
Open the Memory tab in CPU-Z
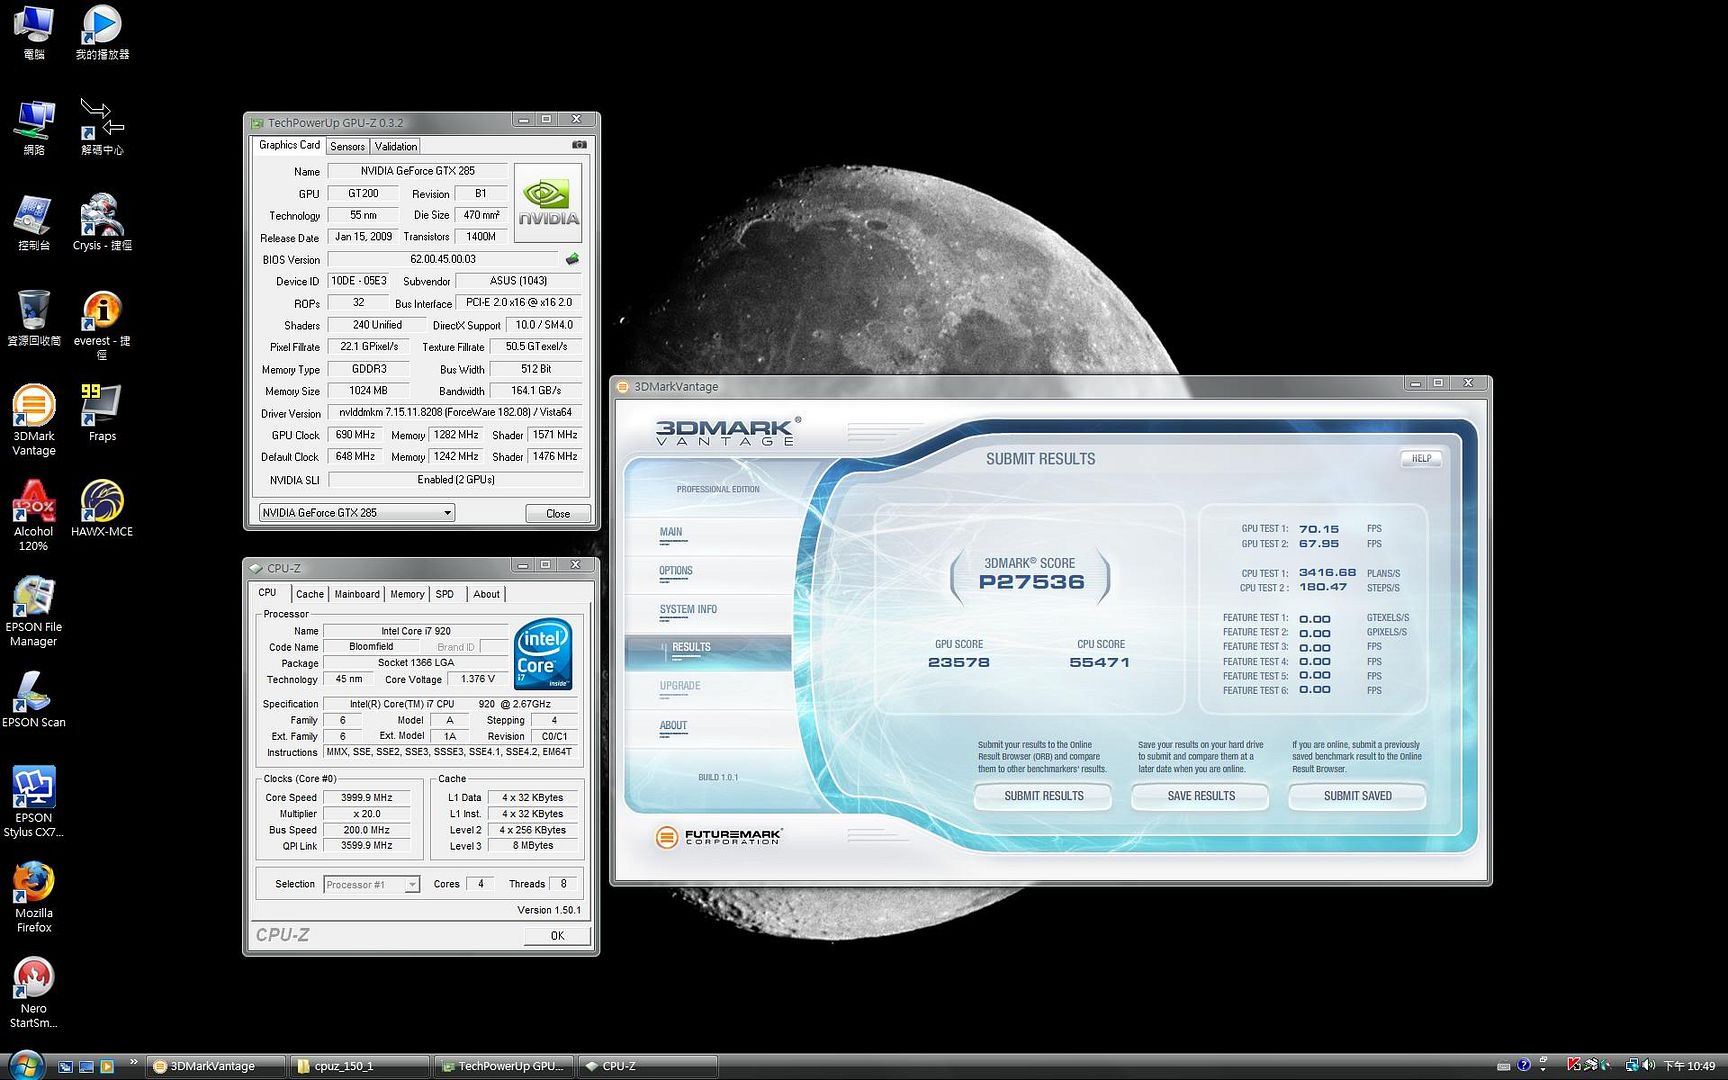(407, 594)
